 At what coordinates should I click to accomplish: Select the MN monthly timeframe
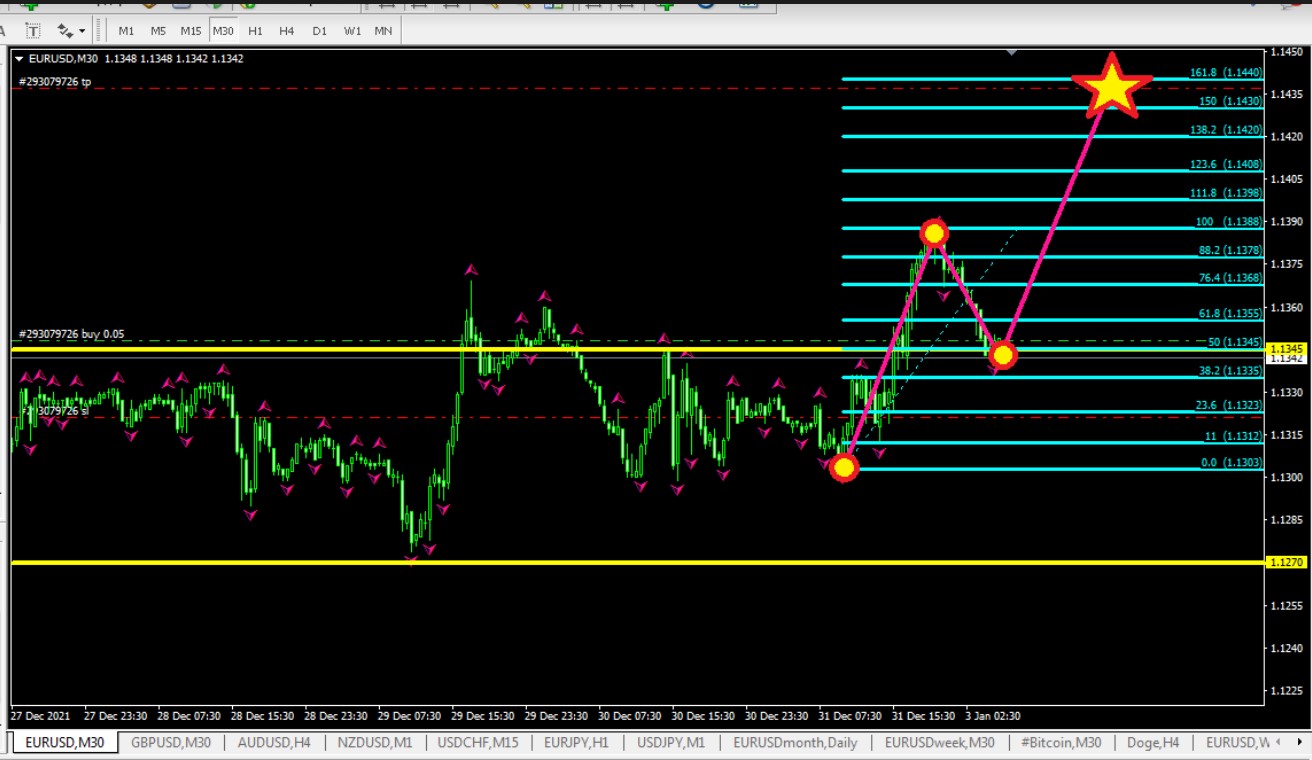click(x=383, y=31)
